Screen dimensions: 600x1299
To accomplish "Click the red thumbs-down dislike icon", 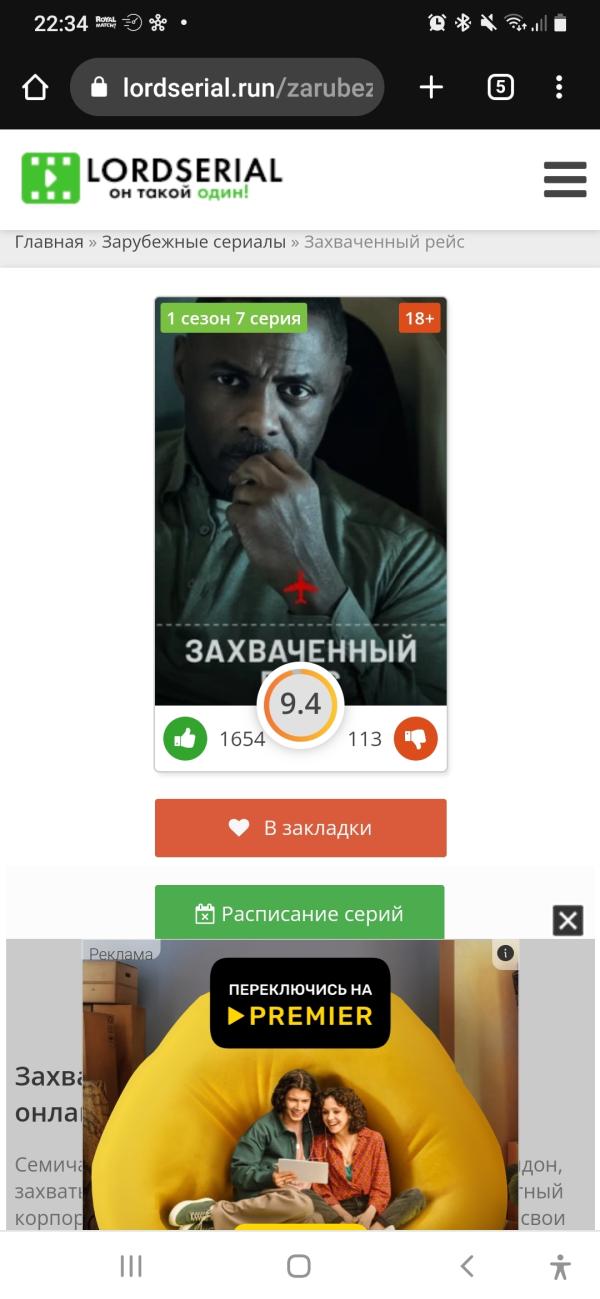I will (x=416, y=739).
